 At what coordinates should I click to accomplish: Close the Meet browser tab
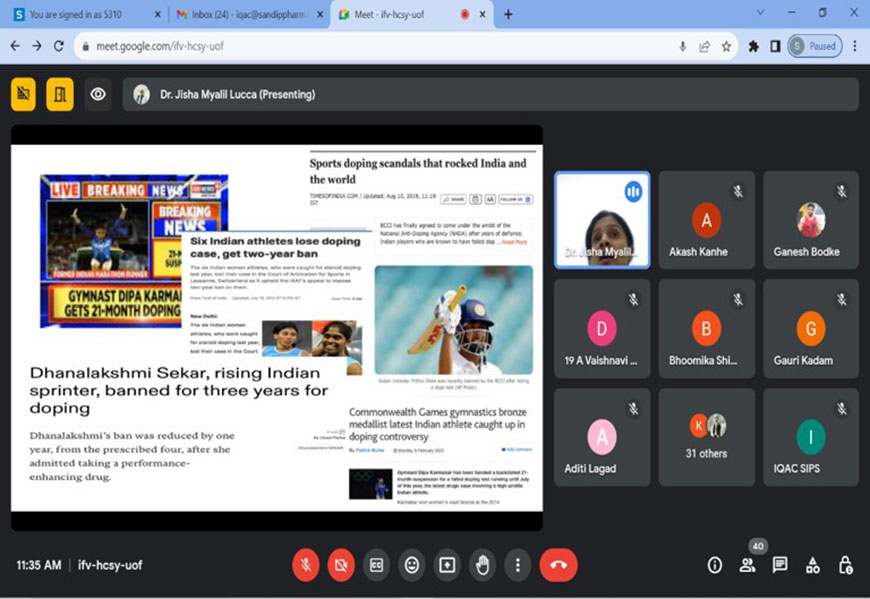tap(482, 14)
